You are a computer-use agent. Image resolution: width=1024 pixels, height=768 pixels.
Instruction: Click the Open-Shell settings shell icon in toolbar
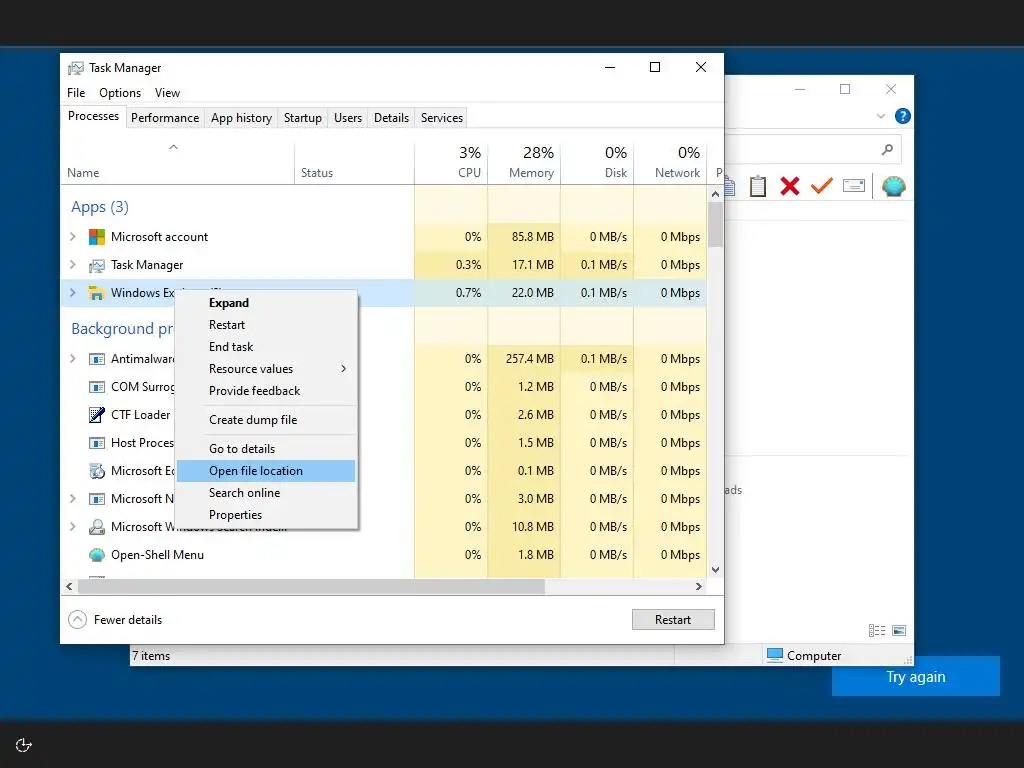pos(893,186)
